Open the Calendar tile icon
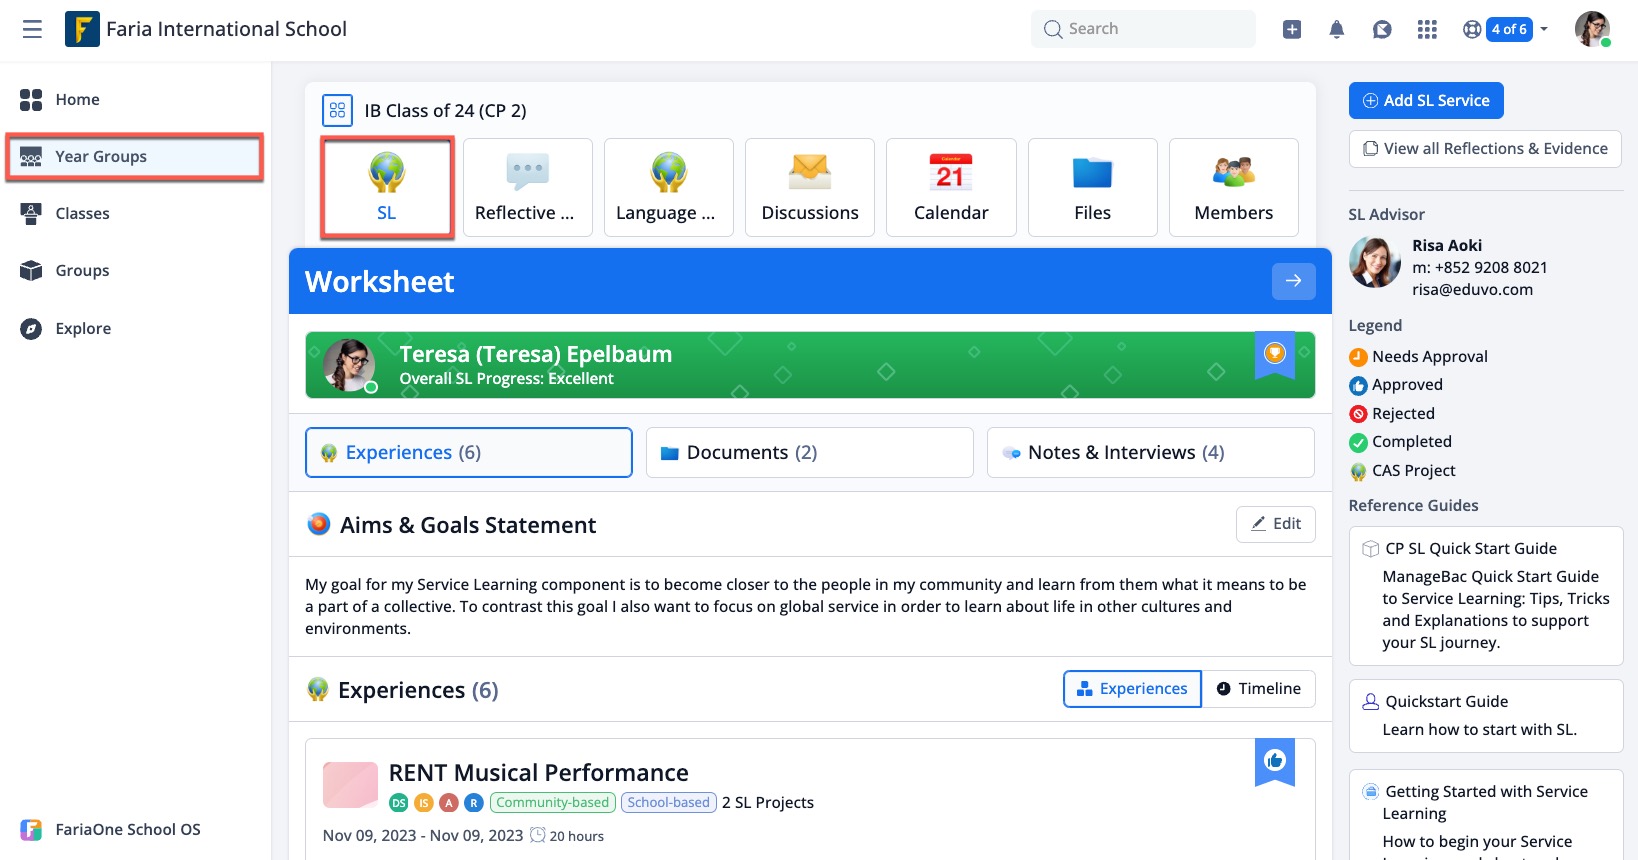 950,187
